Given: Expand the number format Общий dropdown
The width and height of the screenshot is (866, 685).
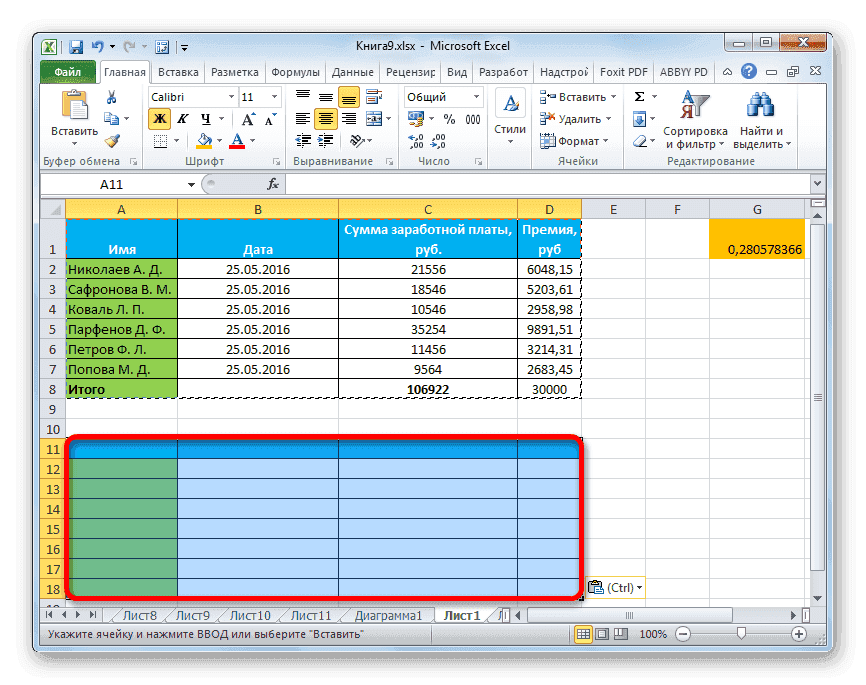Looking at the screenshot, I should coord(476,96).
